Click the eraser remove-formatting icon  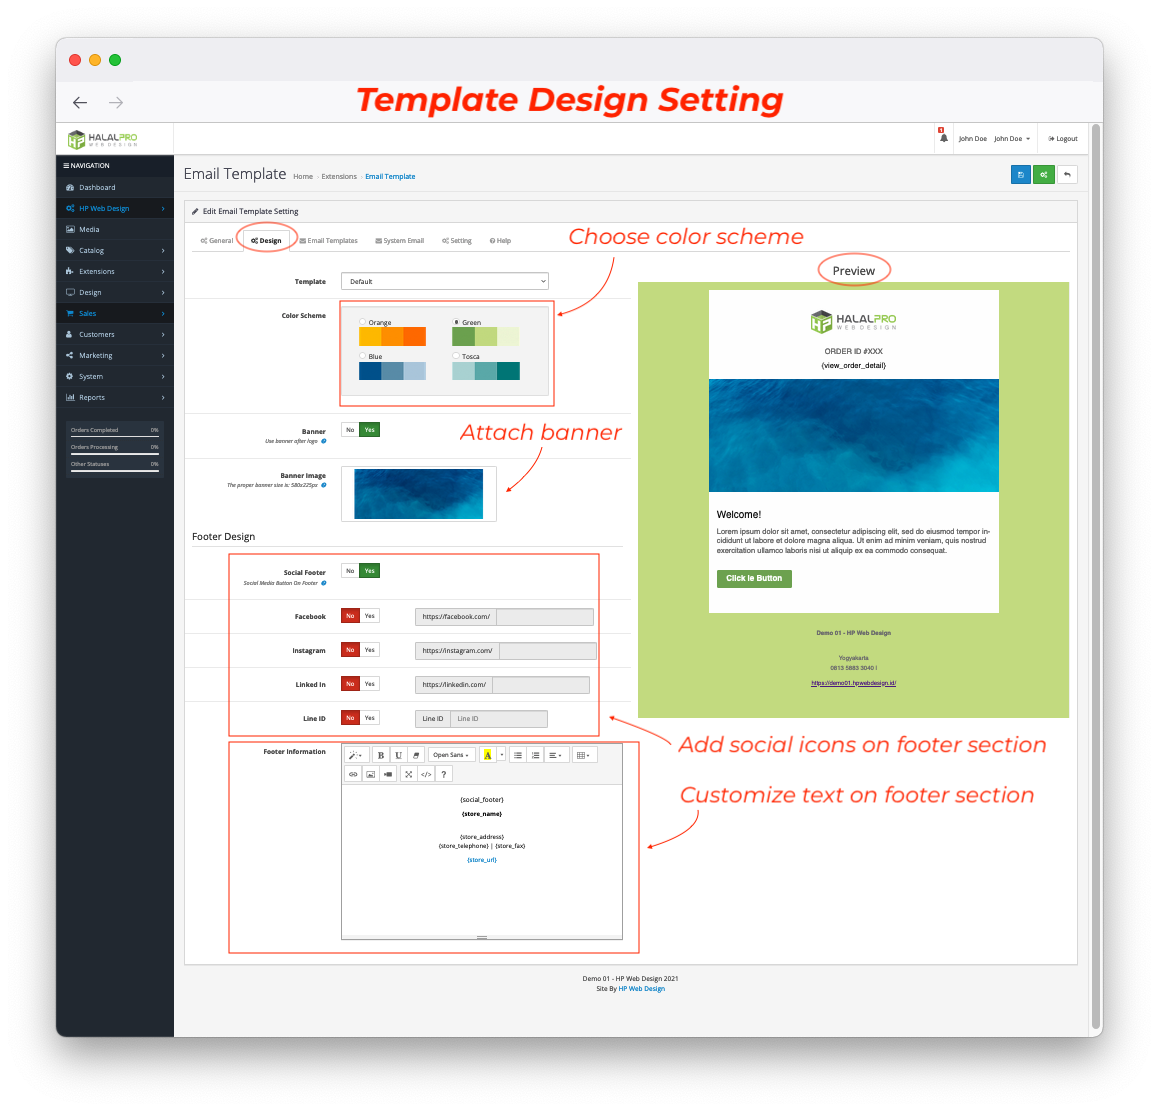[416, 755]
